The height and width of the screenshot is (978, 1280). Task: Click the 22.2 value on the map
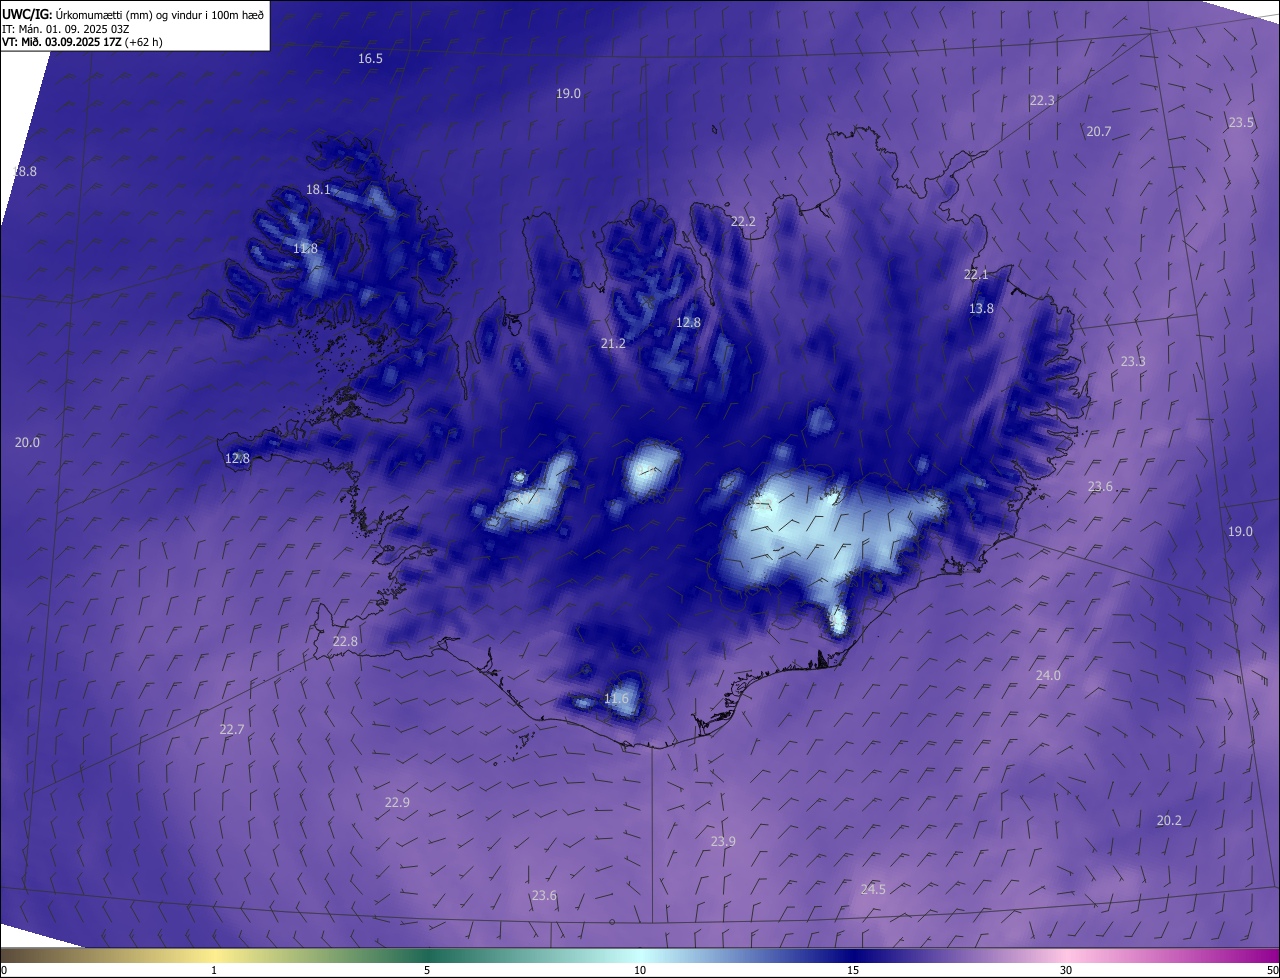click(743, 222)
